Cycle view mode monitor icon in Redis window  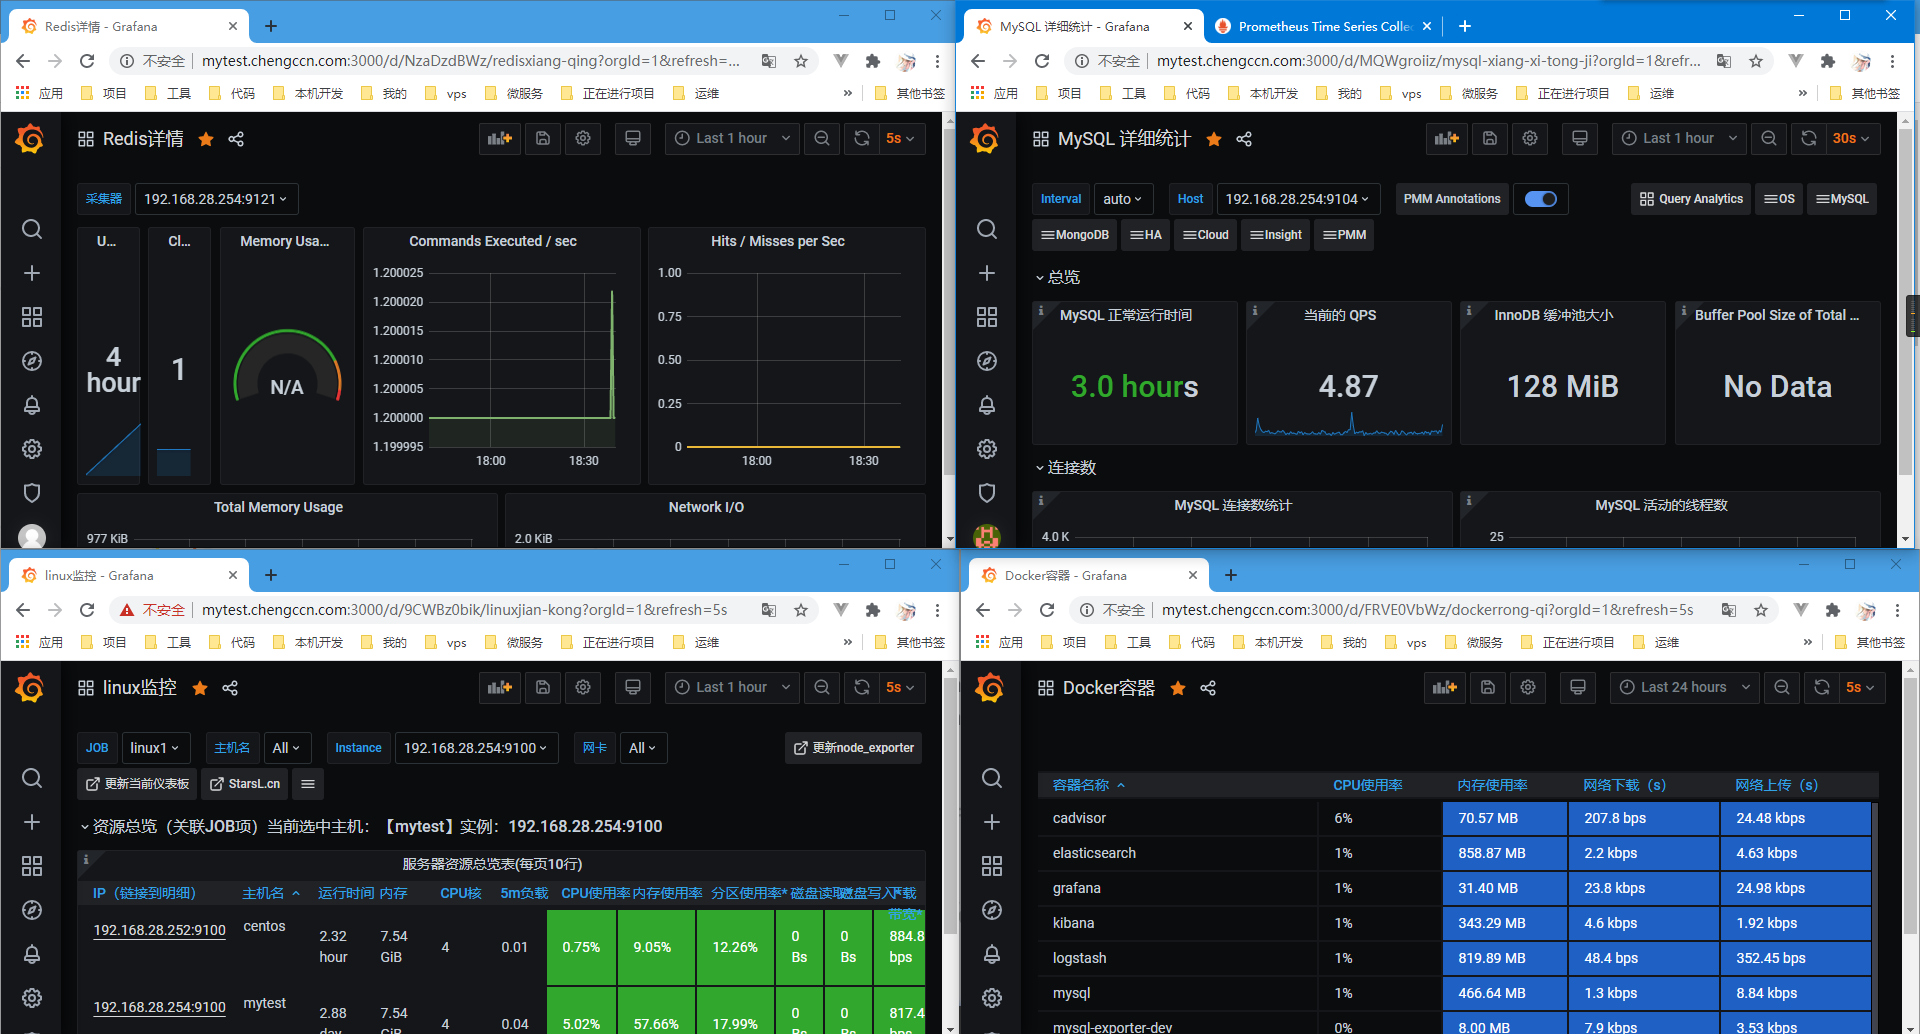pyautogui.click(x=633, y=139)
